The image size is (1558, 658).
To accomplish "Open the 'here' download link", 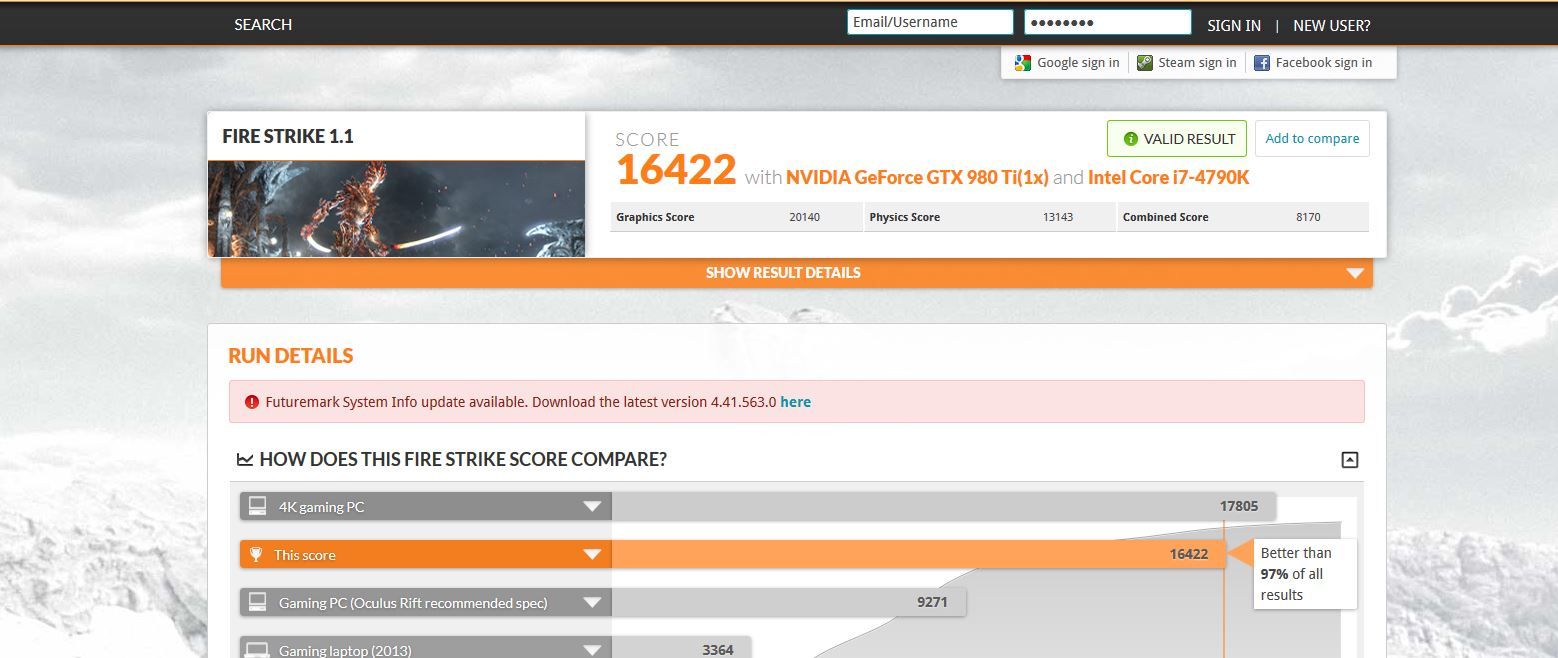I will point(795,402).
